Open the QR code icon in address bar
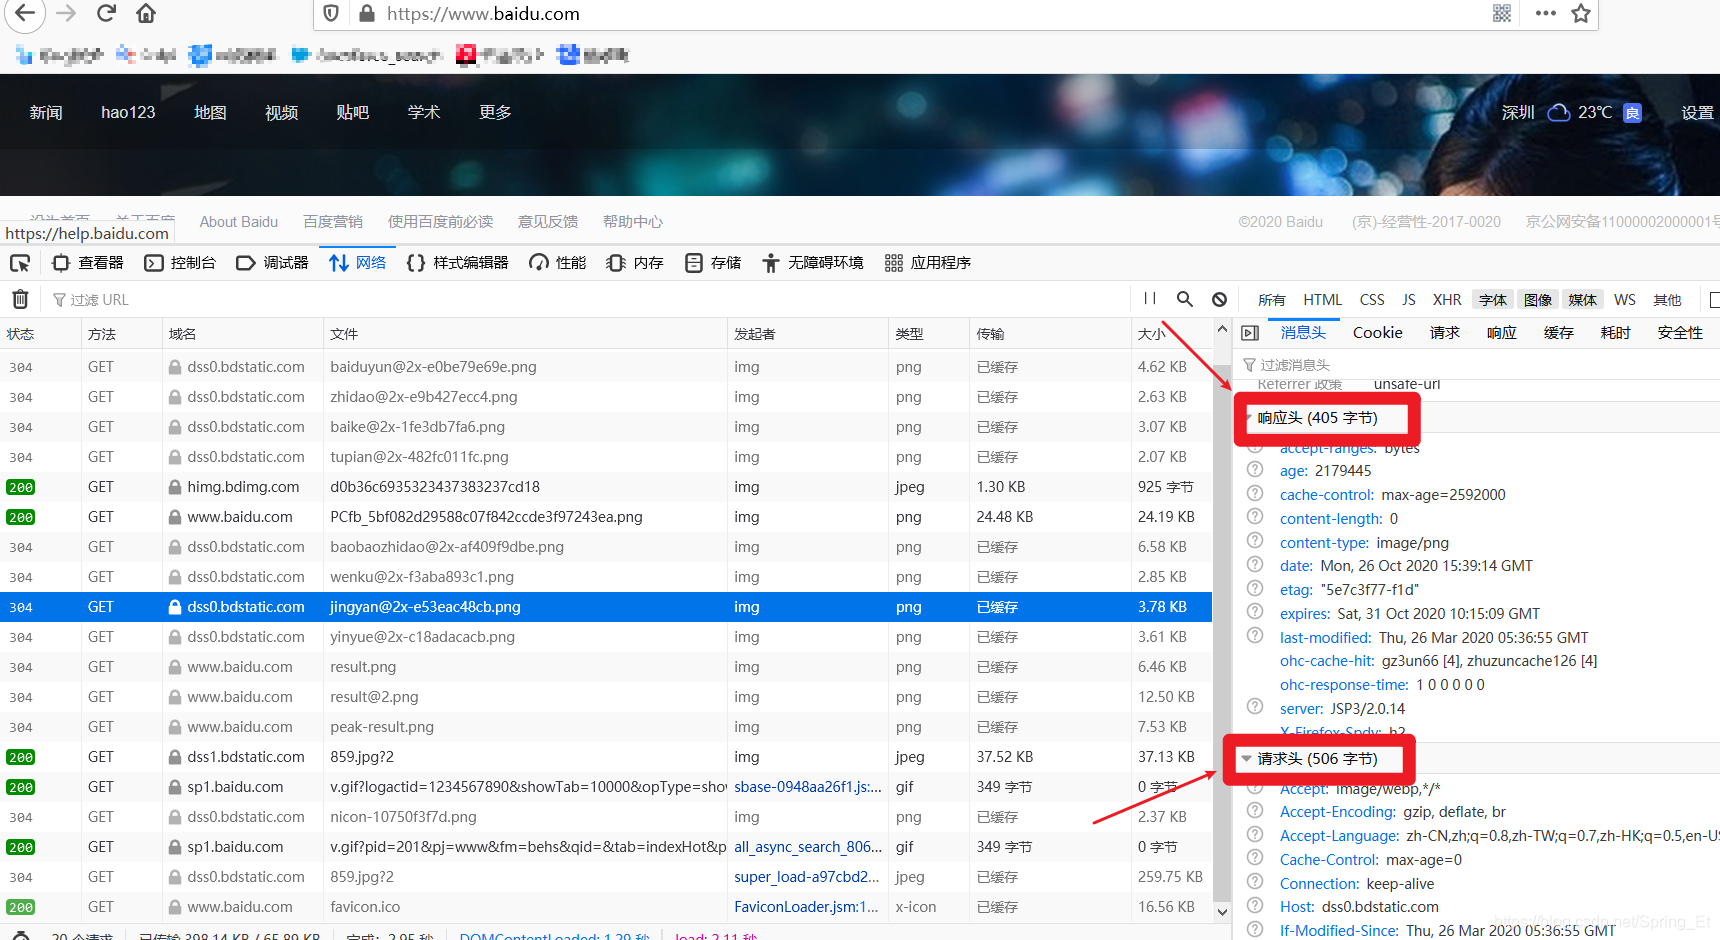This screenshot has height=940, width=1720. click(1501, 13)
